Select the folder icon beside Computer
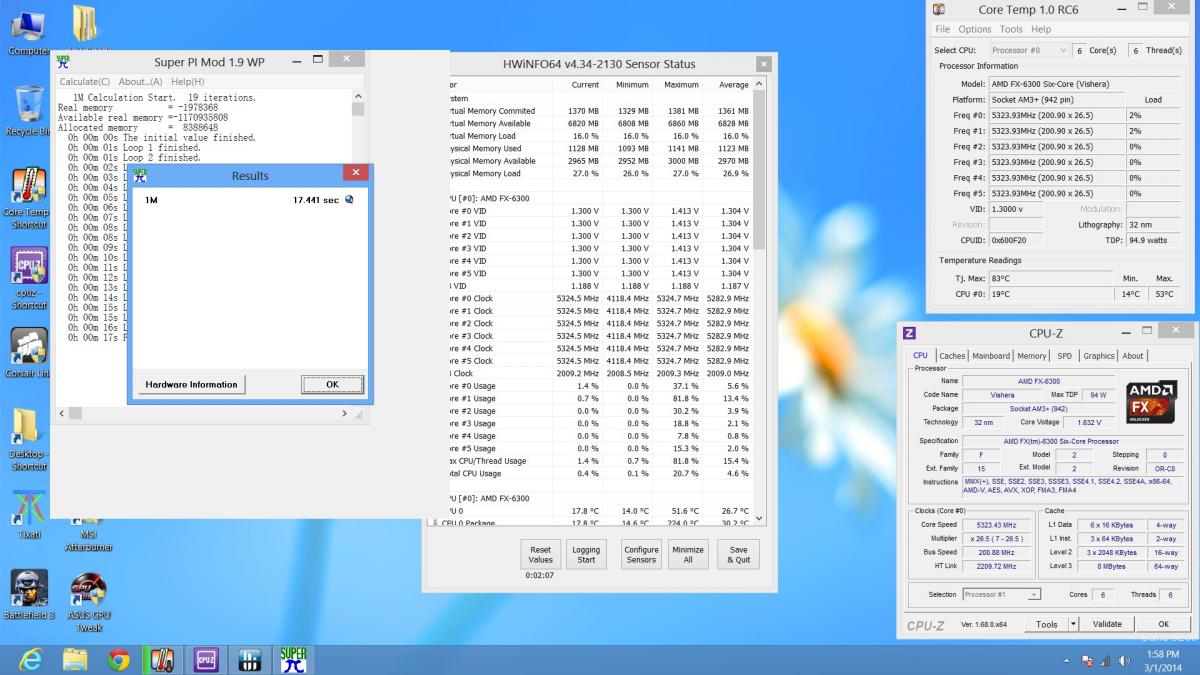Screen dimensions: 1200x675 tap(86, 24)
